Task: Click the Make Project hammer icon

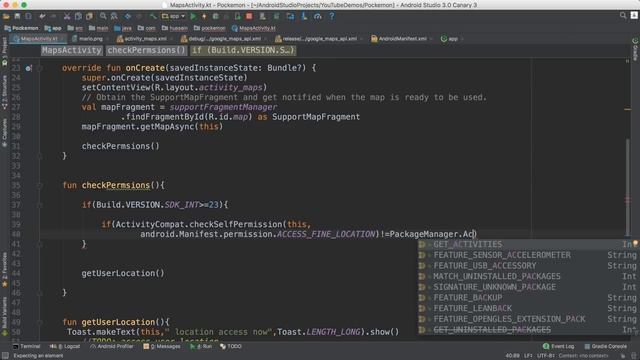Action: [x=153, y=16]
